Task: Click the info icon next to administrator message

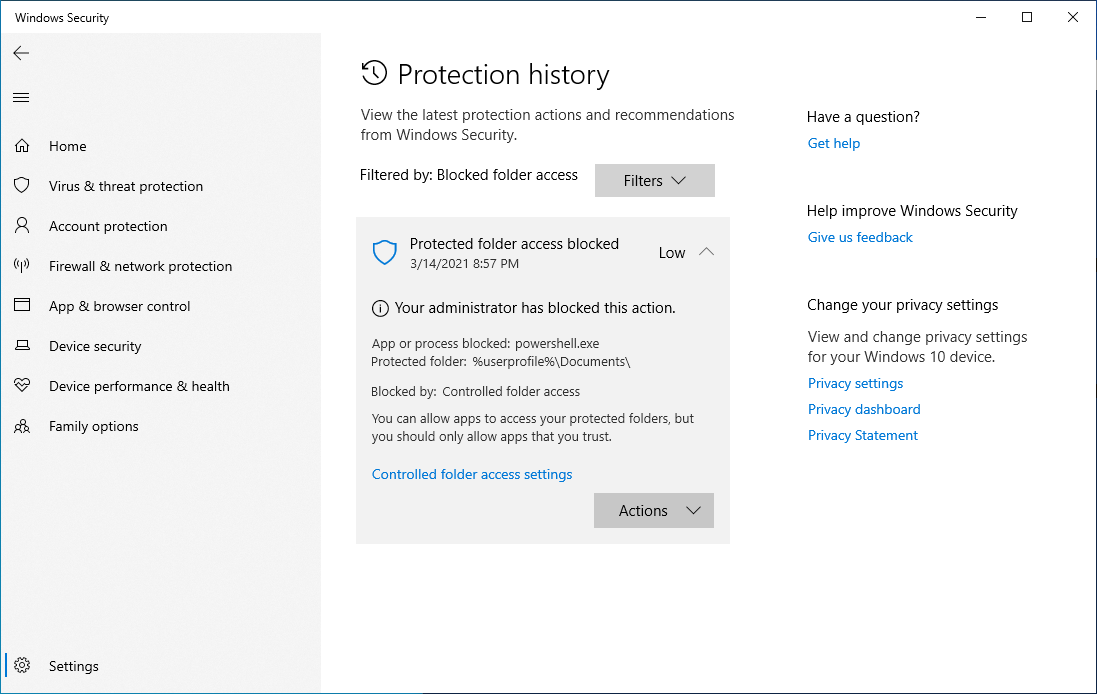Action: click(379, 308)
